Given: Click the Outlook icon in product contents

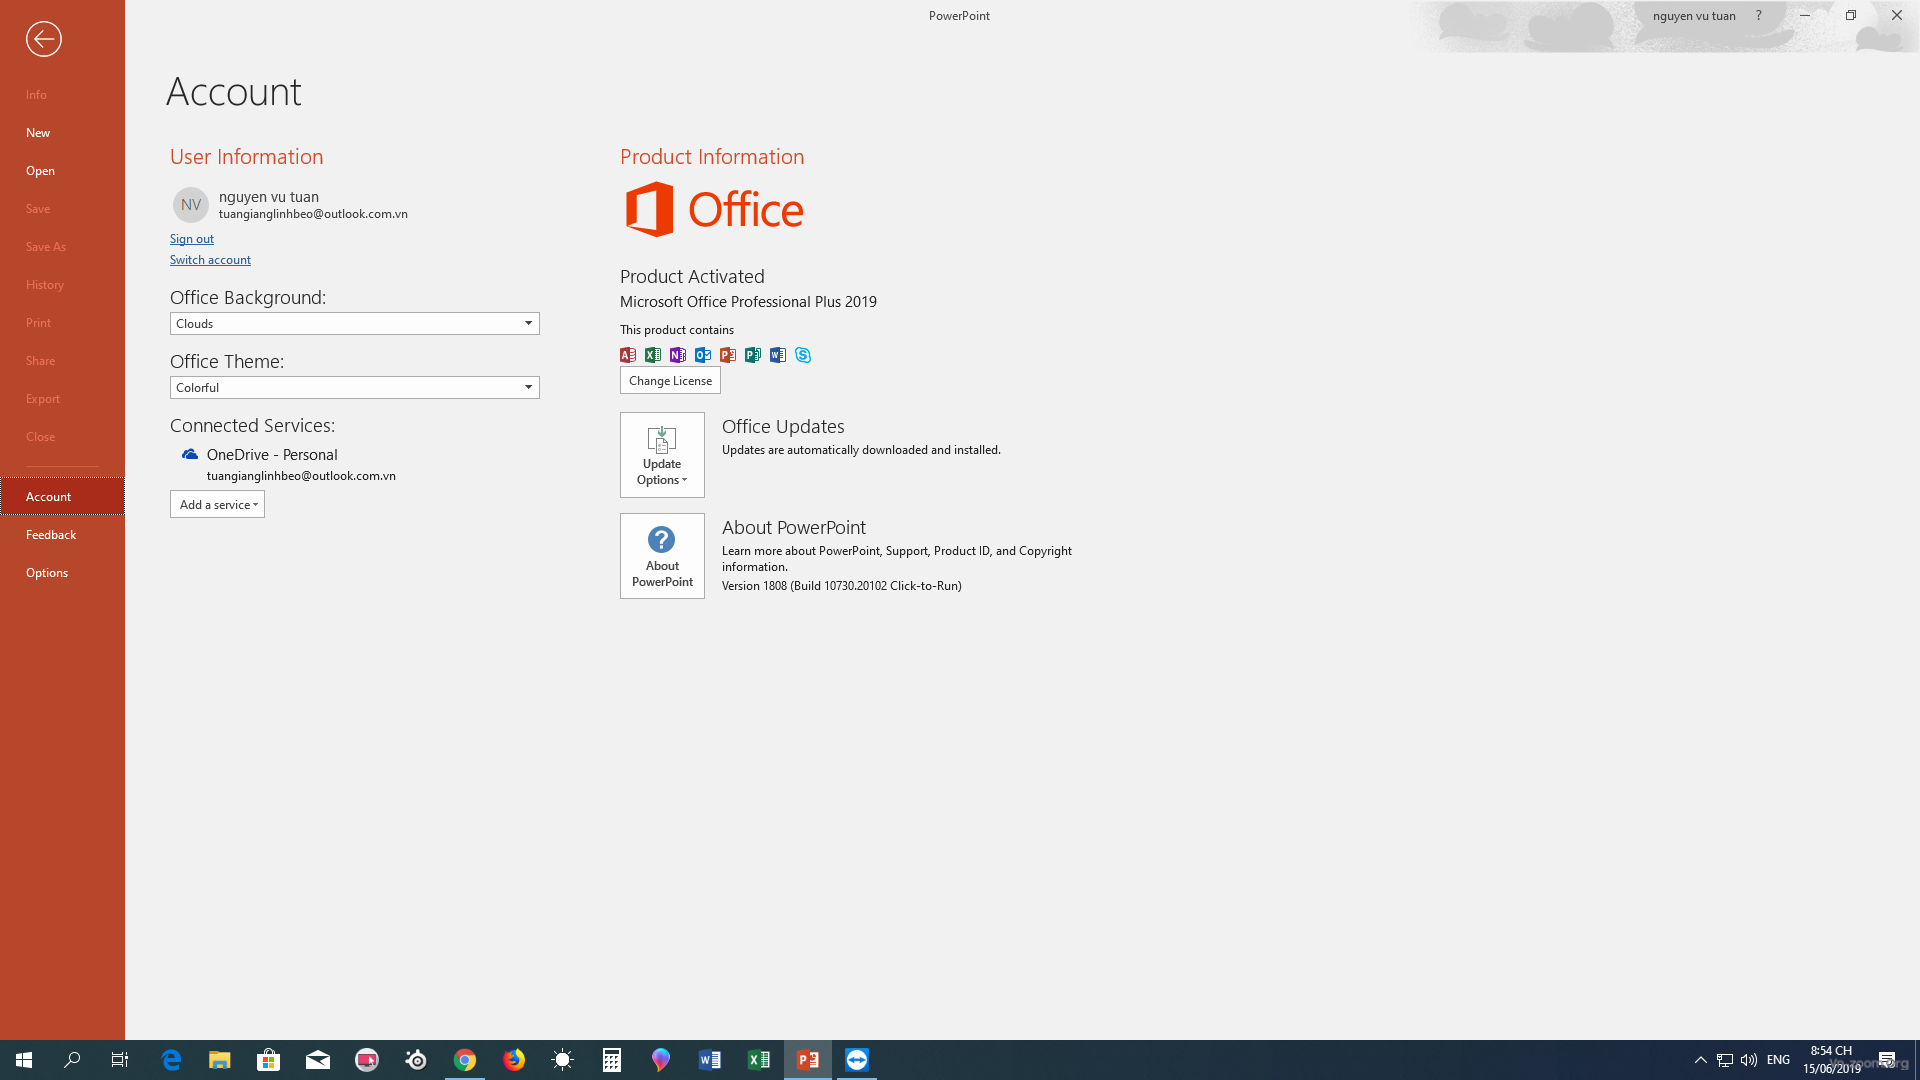Looking at the screenshot, I should pos(703,355).
